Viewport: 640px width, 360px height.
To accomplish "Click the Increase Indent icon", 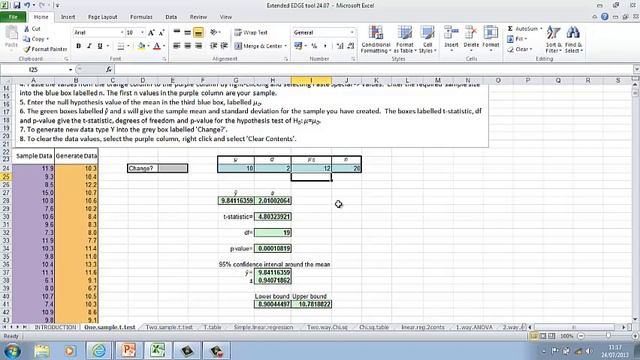I will tap(224, 46).
